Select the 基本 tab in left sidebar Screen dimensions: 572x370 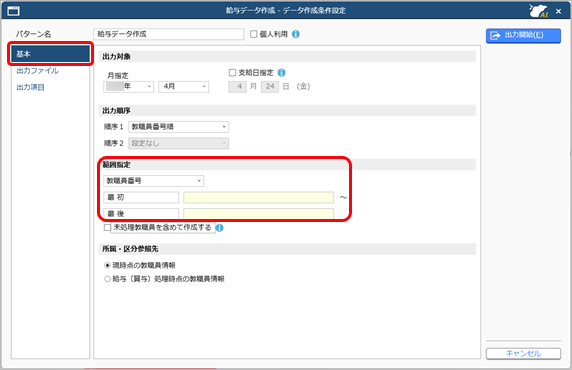pos(50,54)
